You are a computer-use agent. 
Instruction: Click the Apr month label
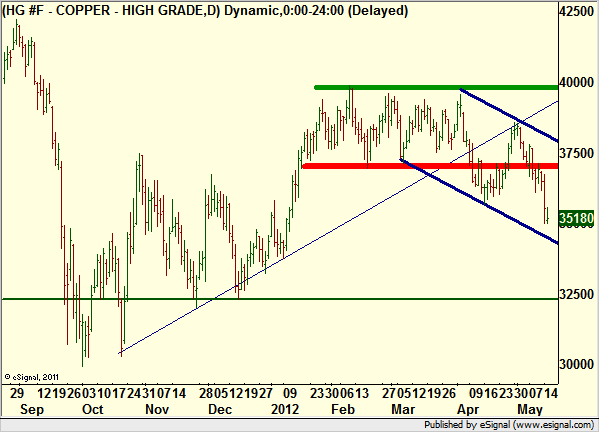[468, 409]
